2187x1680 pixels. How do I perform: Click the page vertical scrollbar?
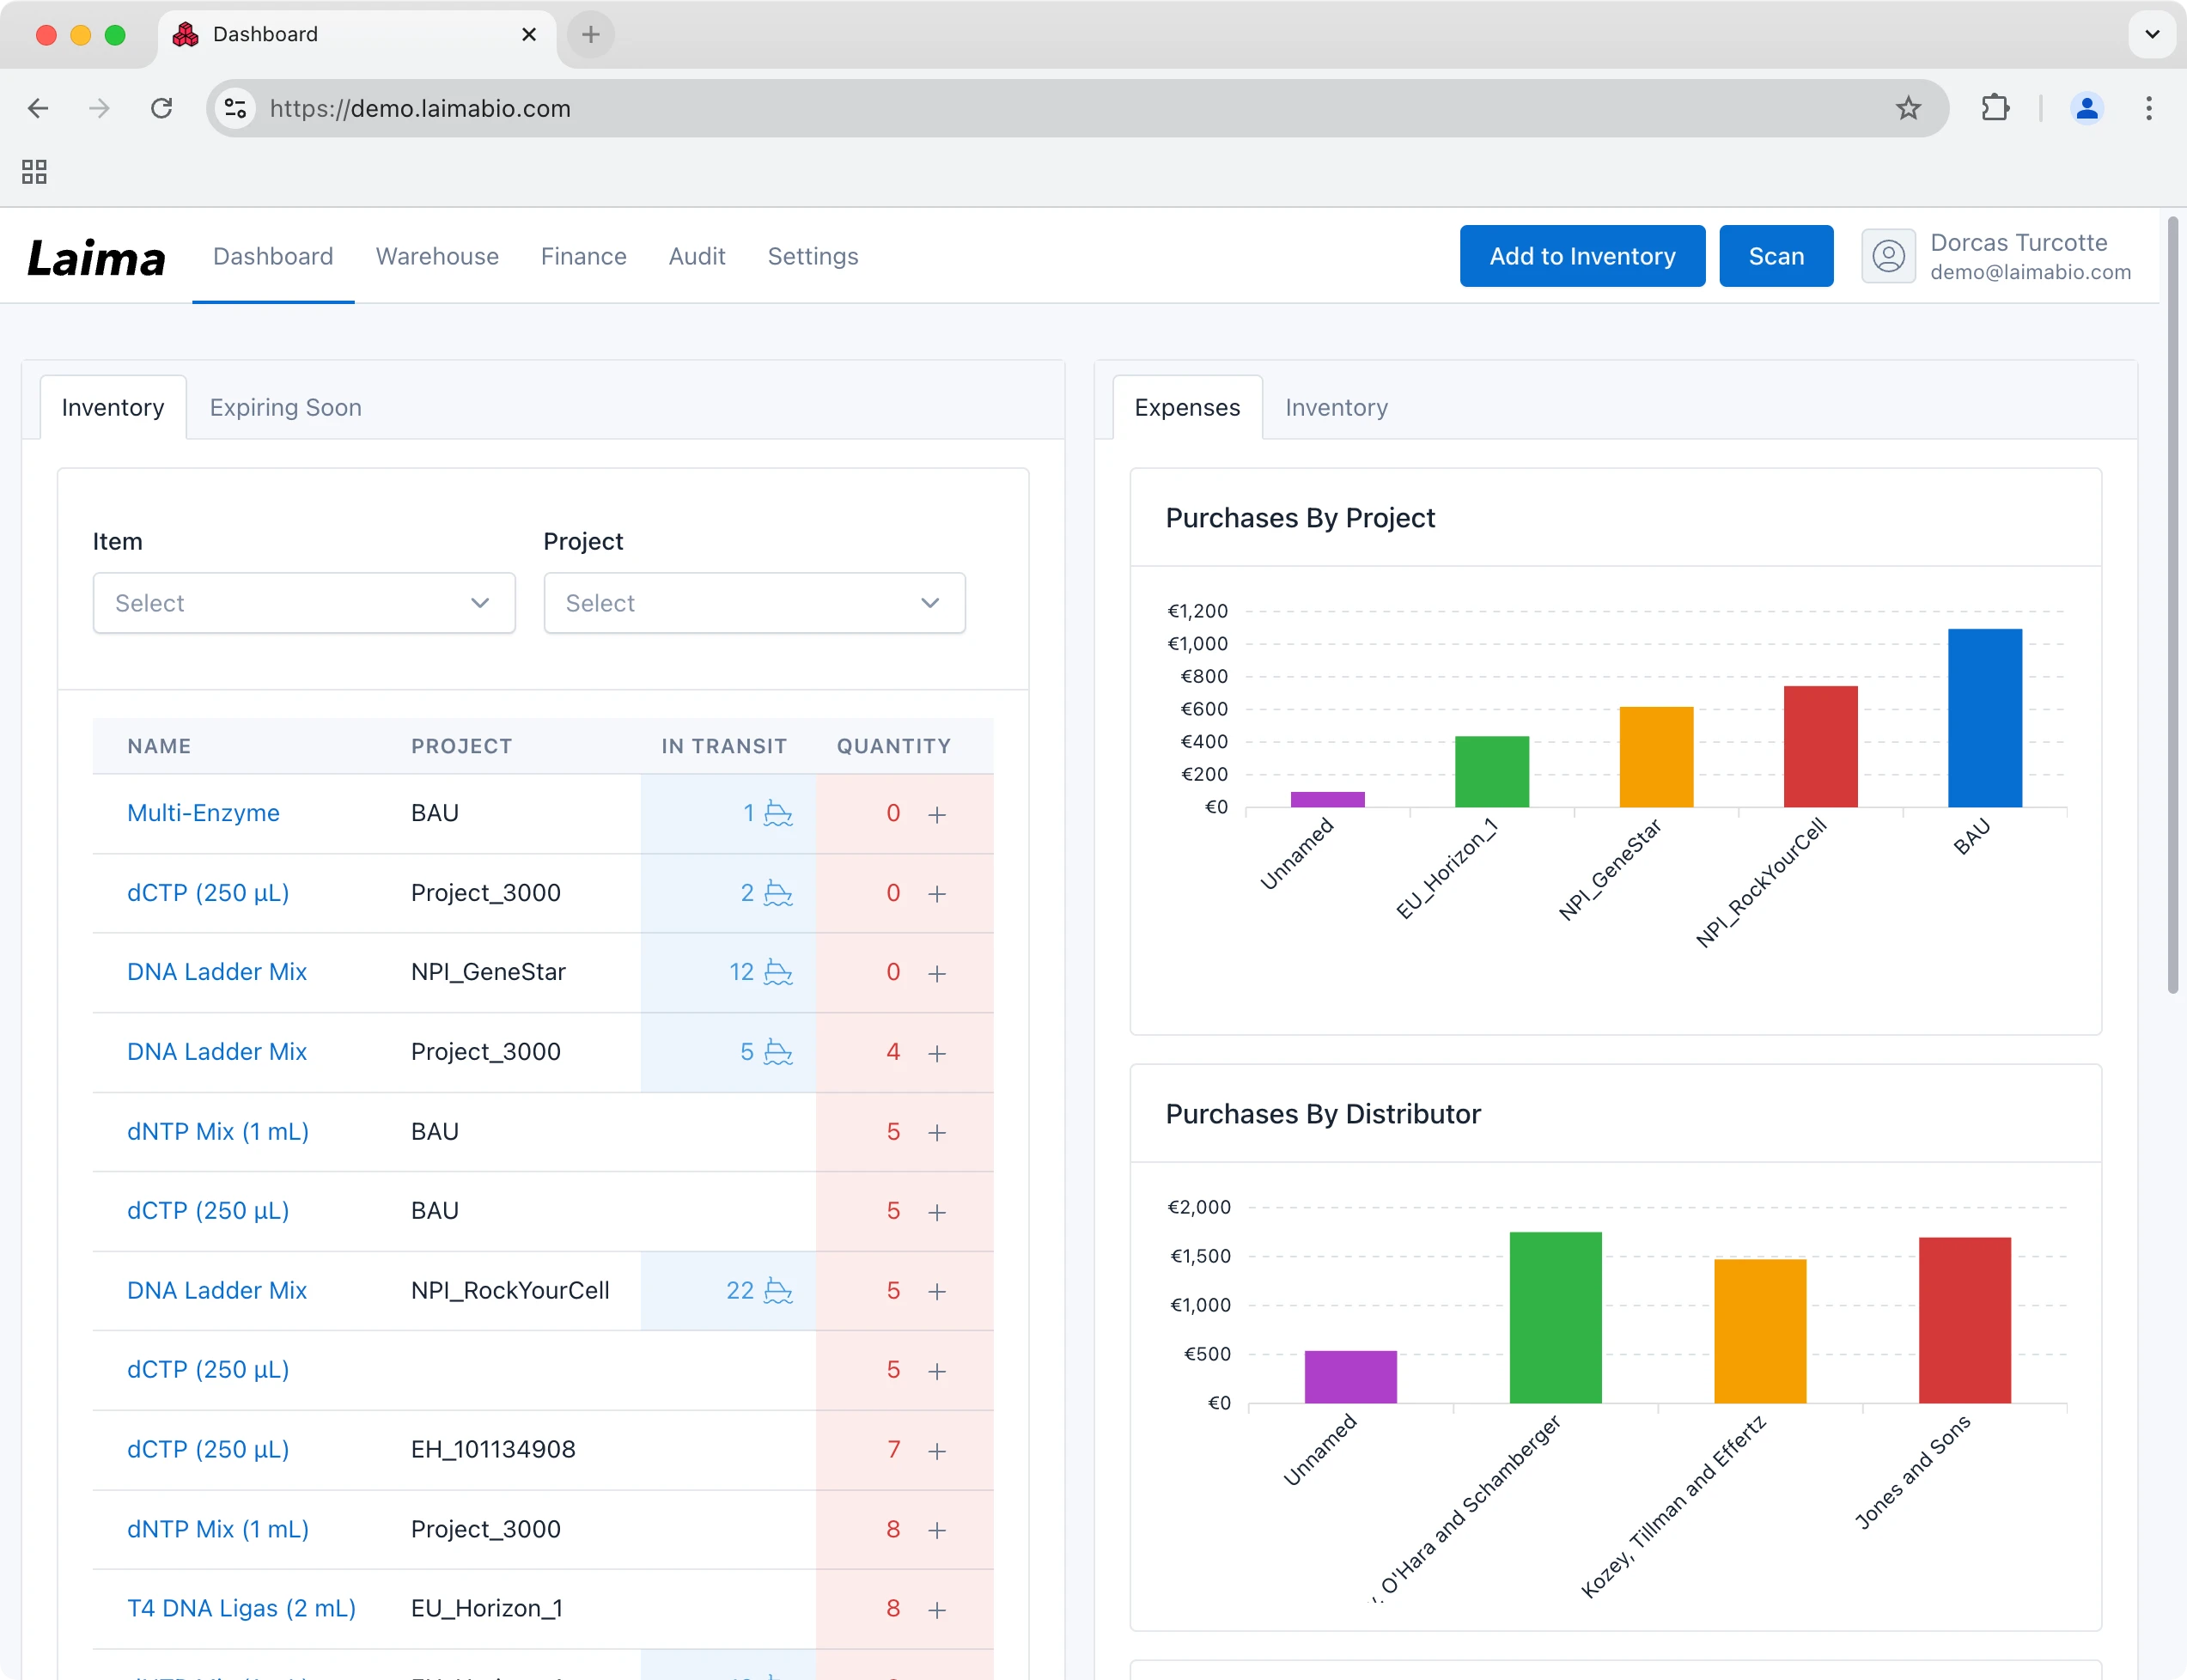pyautogui.click(x=2172, y=605)
